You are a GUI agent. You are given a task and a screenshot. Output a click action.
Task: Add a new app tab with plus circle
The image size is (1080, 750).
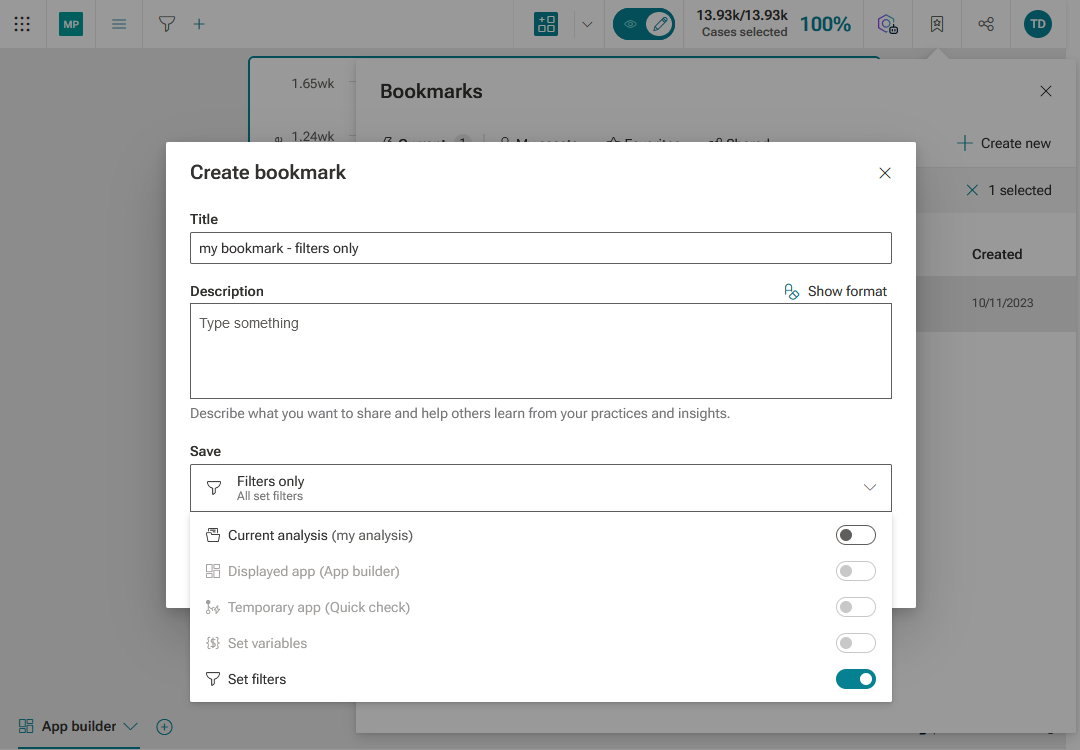pos(164,727)
